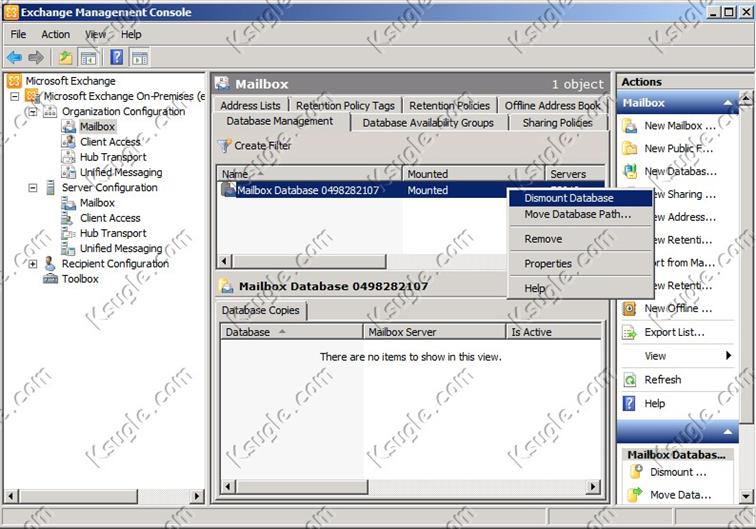Switch to the Retention Policy Tags tab

345,105
